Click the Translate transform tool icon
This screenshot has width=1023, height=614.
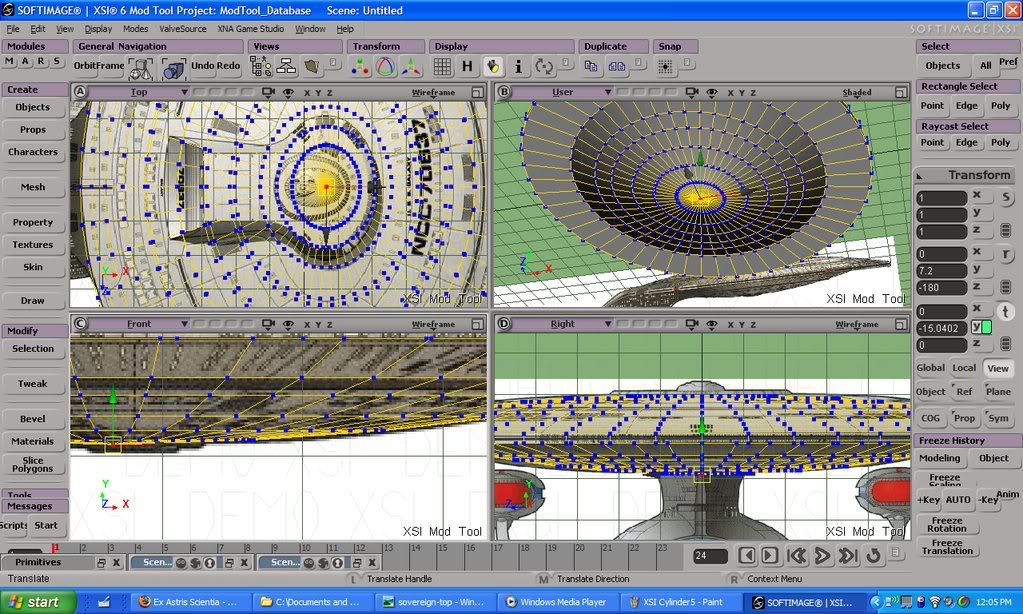[411, 67]
